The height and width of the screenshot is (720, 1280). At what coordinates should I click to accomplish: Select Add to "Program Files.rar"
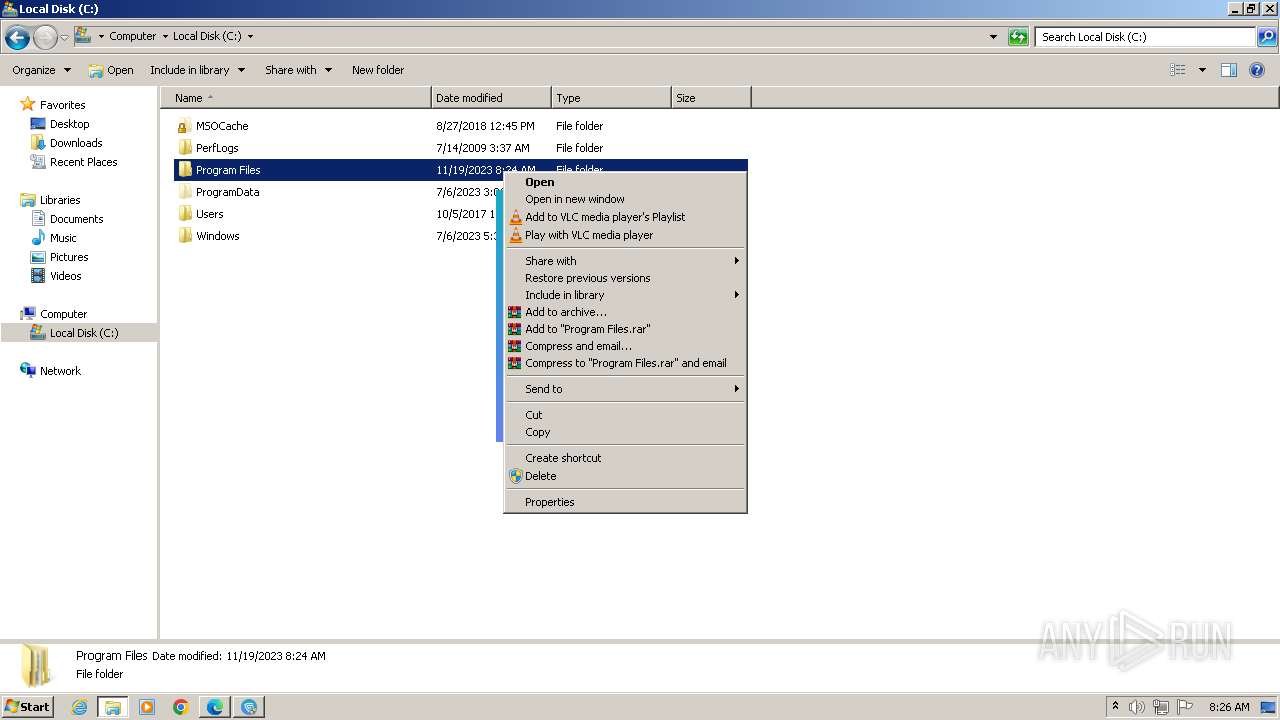[626, 329]
